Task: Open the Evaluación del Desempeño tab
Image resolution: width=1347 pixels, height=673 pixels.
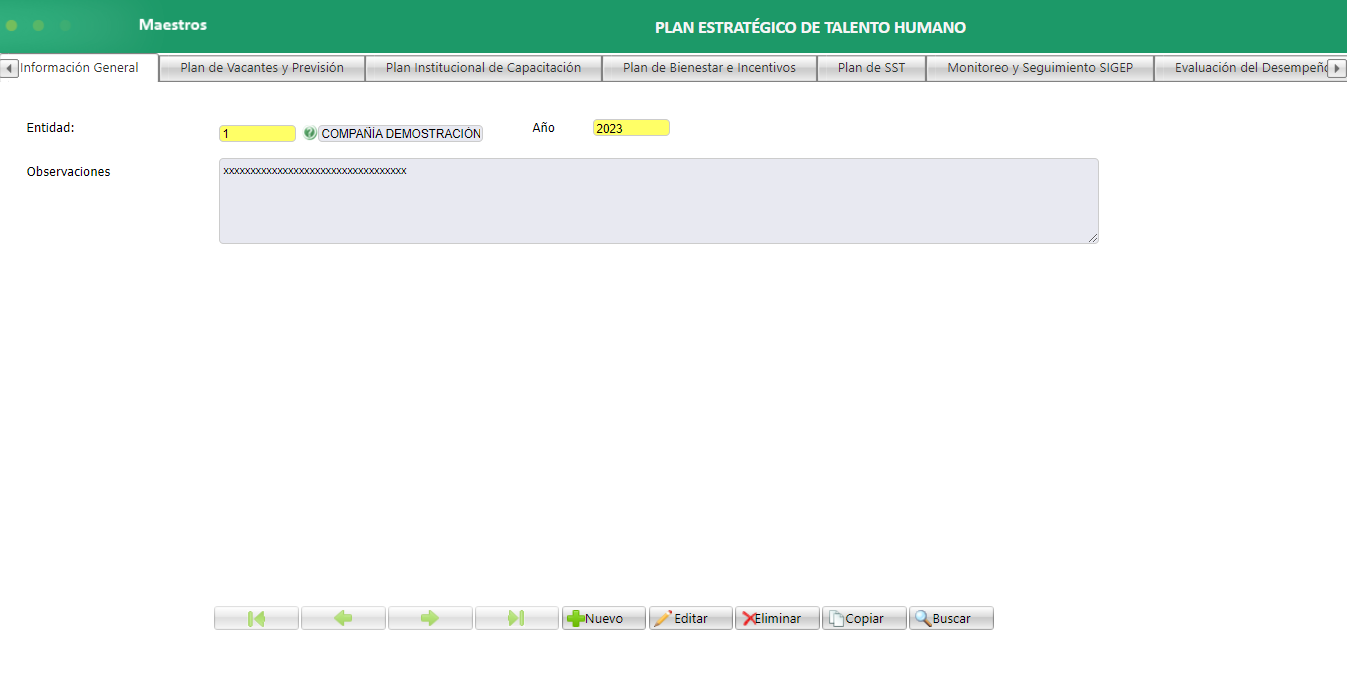Action: click(1241, 68)
